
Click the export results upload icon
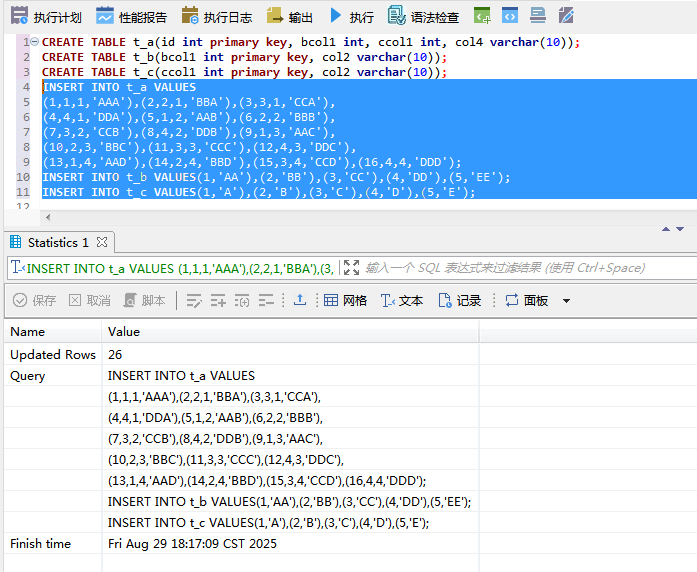tap(299, 300)
